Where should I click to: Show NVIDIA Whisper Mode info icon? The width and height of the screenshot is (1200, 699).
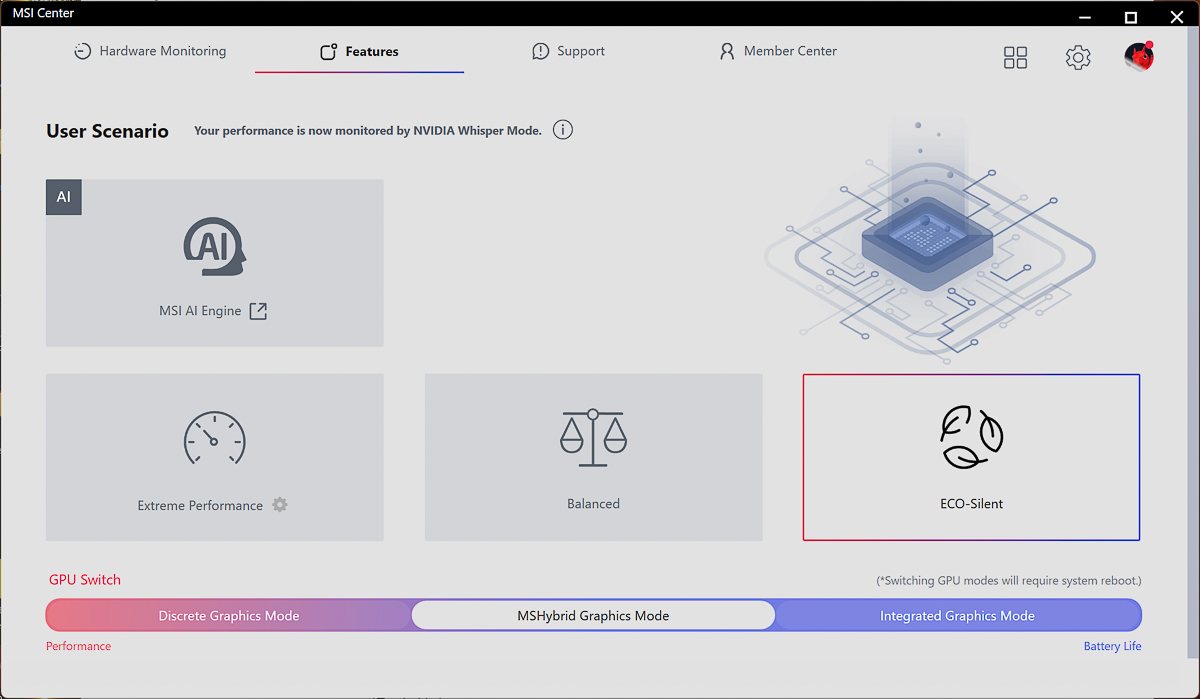coord(563,130)
